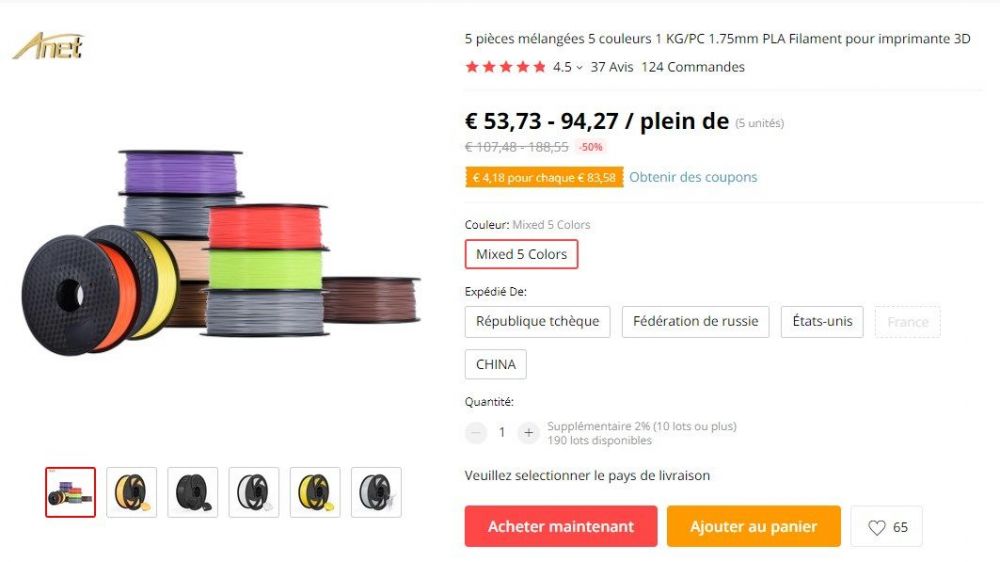Click Ajouter au panier button

[x=753, y=526]
